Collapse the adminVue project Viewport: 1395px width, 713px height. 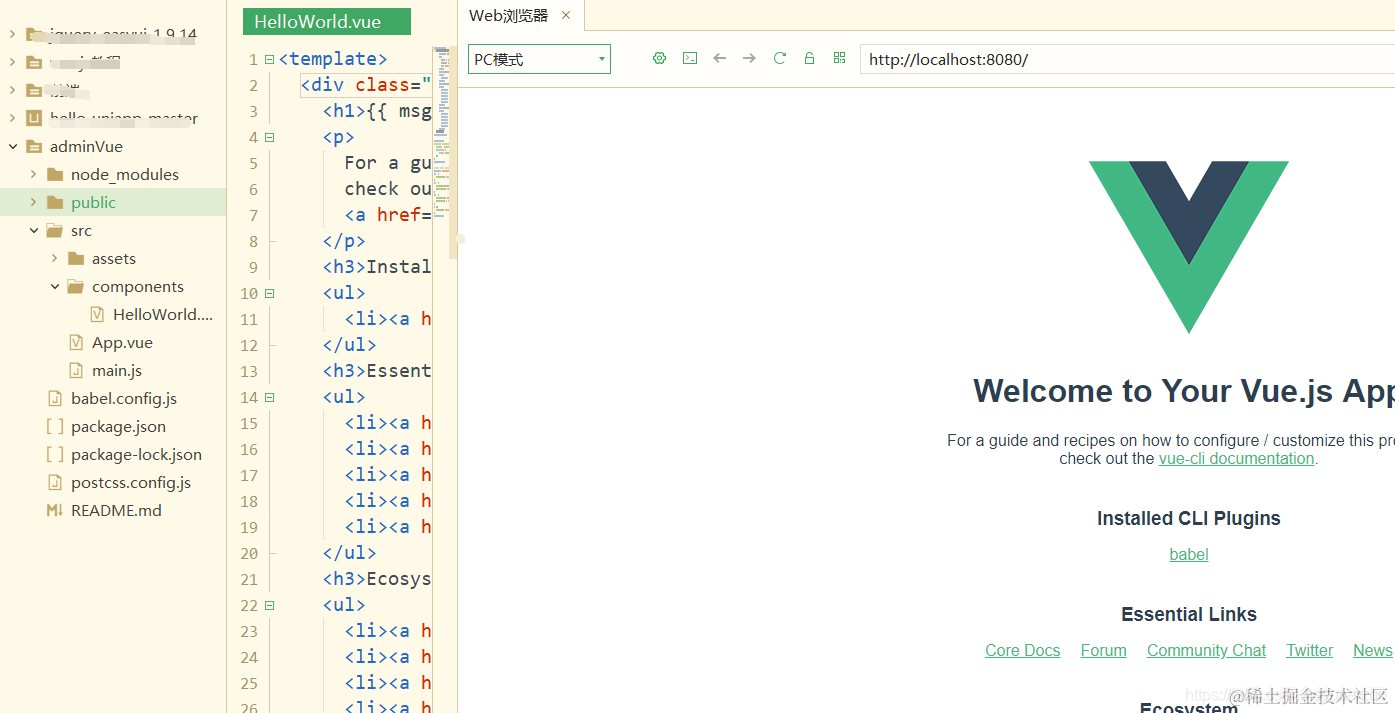[13, 146]
